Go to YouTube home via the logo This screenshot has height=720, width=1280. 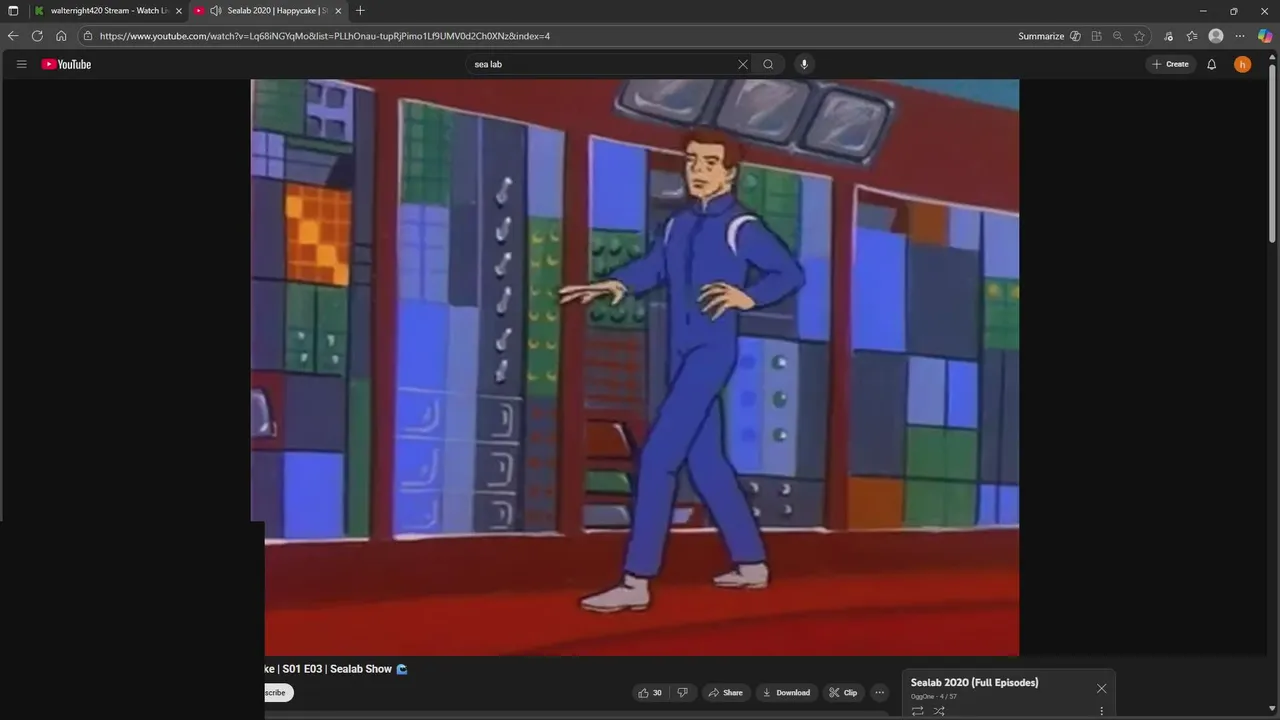click(66, 64)
